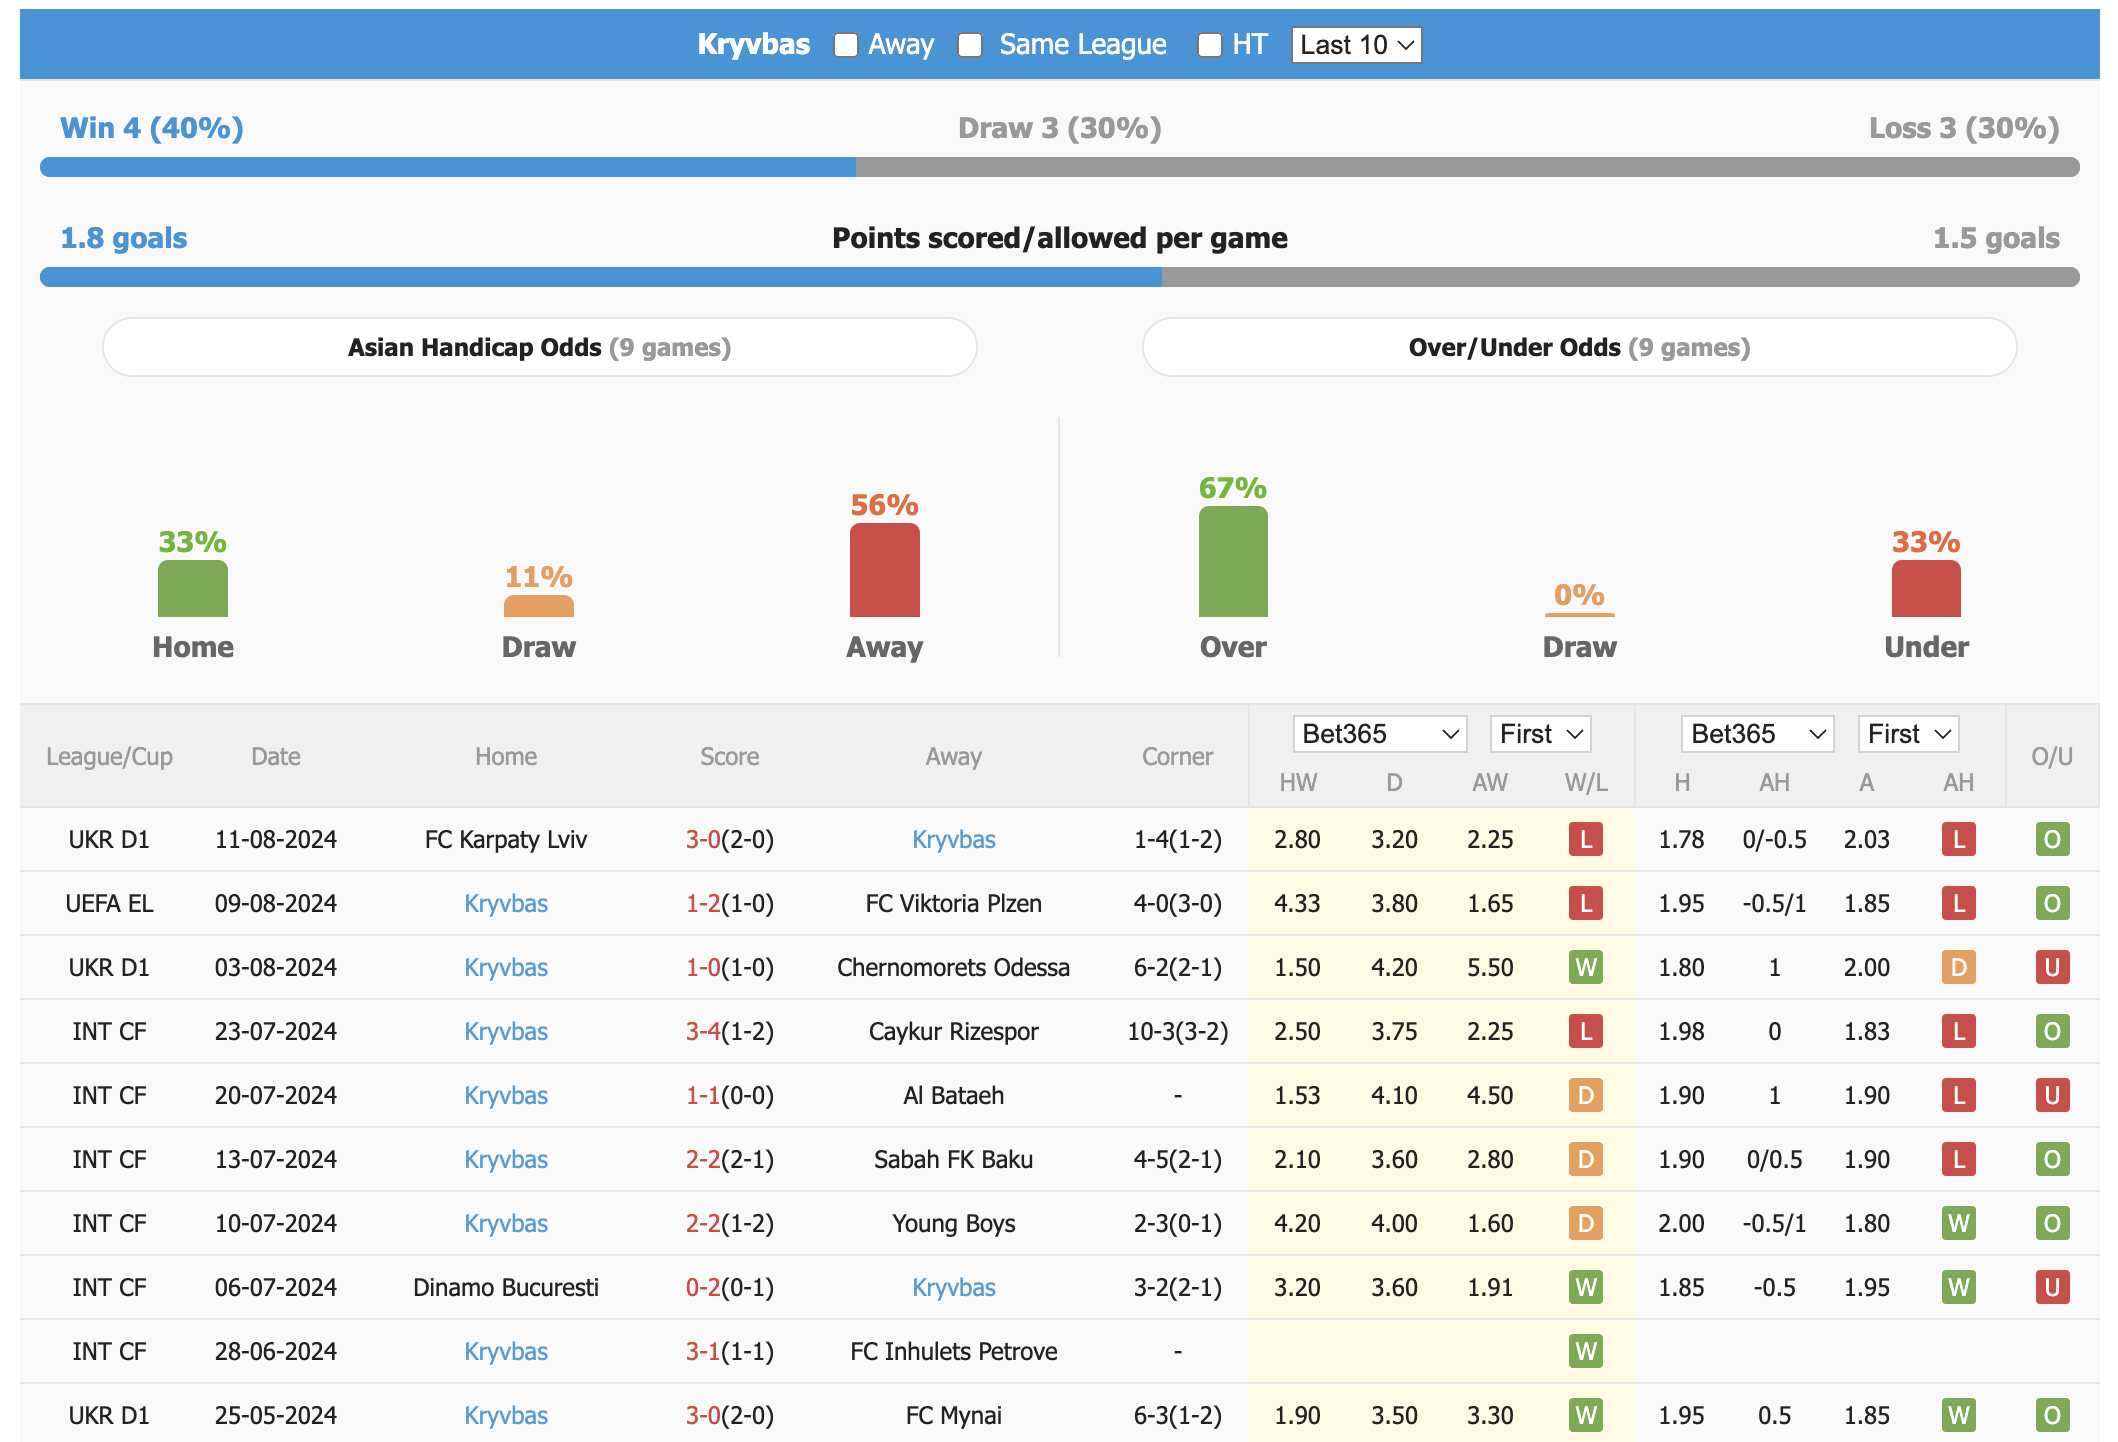The image size is (2118, 1442).
Task: Click the red Under 33% bar
Action: 1926,589
